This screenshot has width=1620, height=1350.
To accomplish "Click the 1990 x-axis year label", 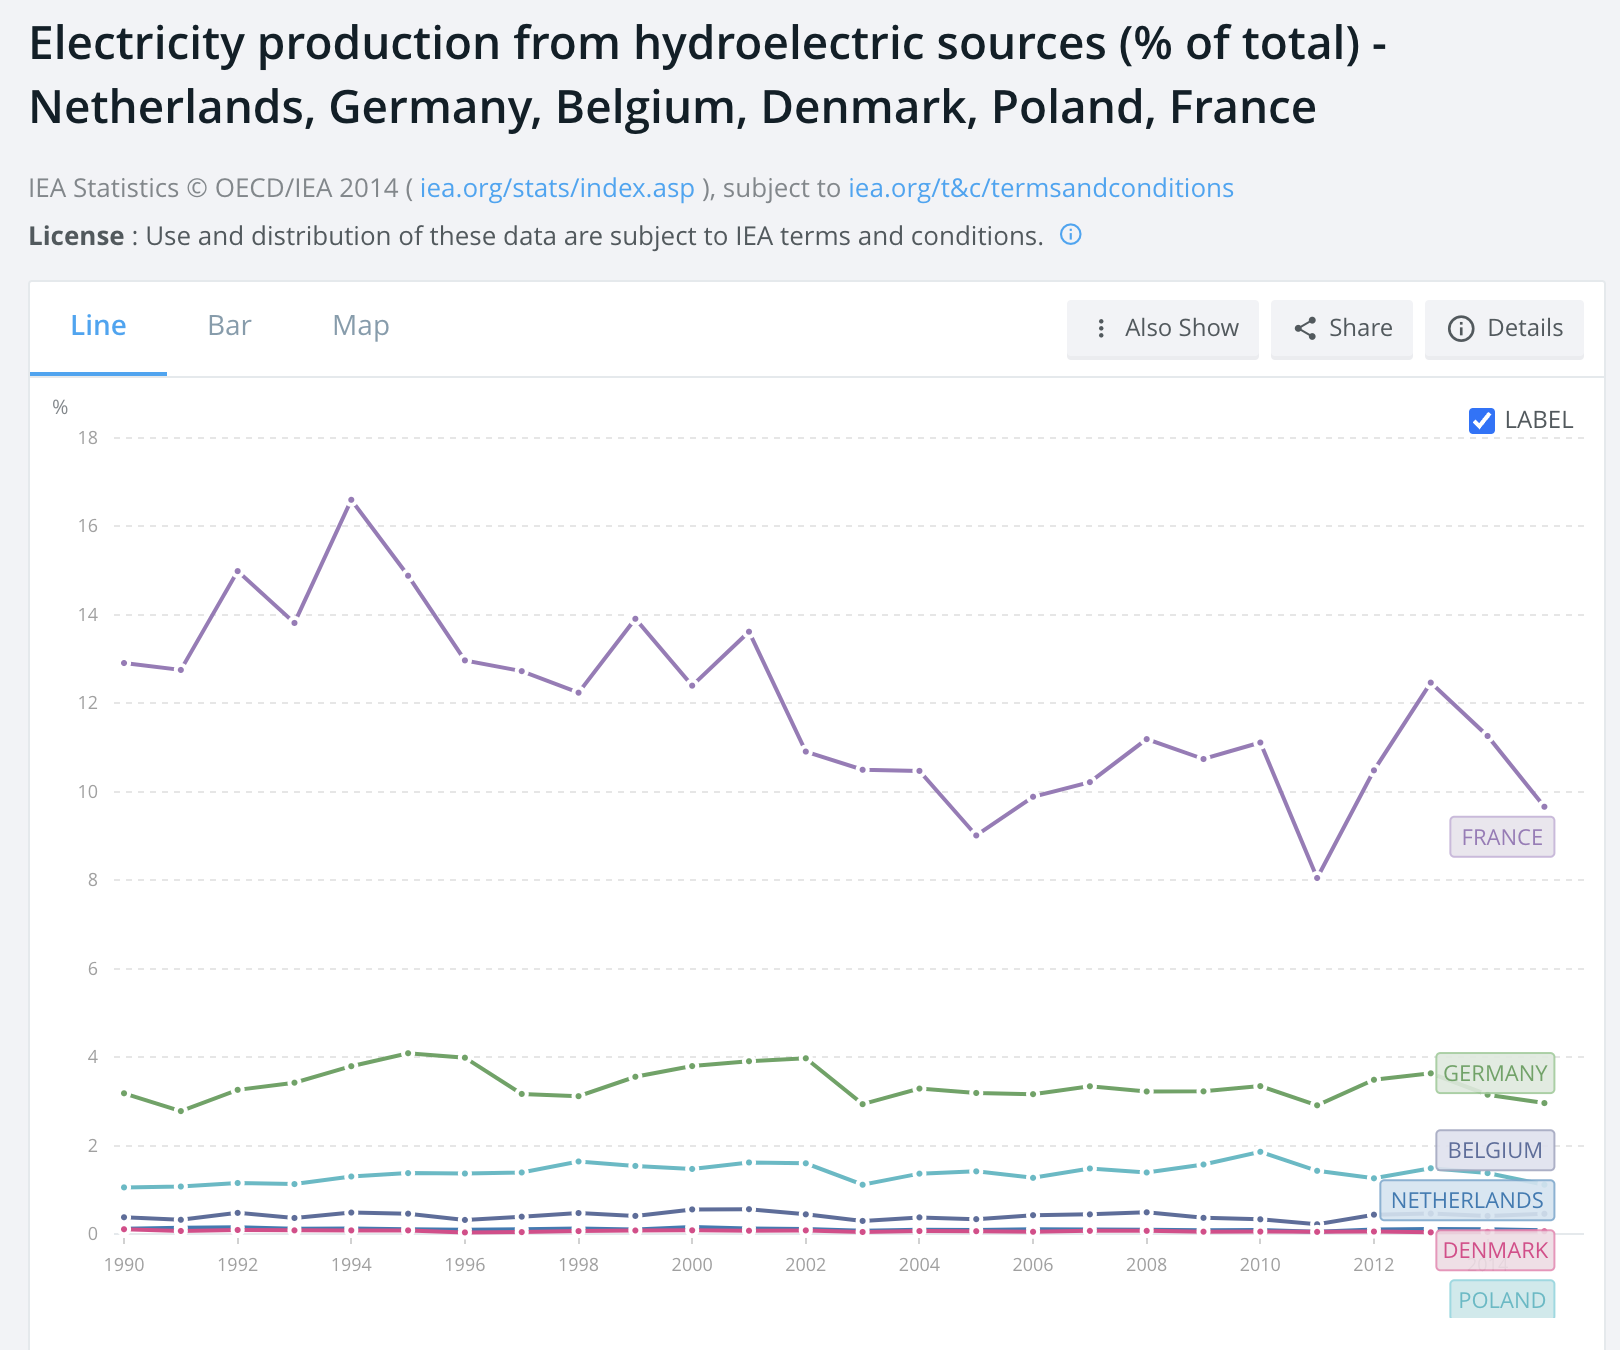I will (x=124, y=1265).
